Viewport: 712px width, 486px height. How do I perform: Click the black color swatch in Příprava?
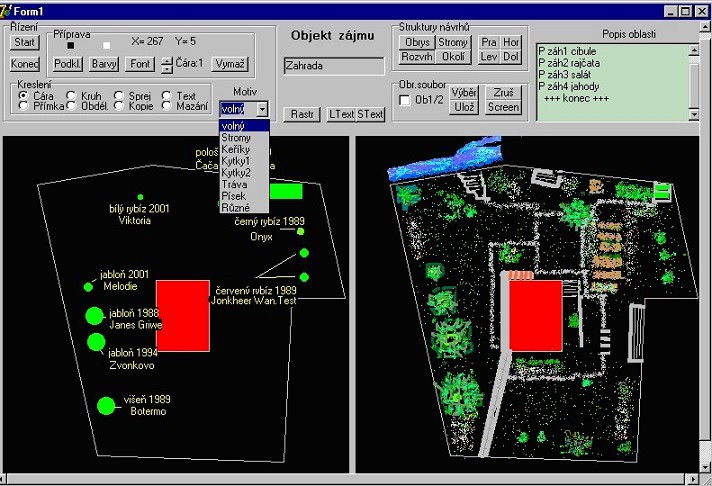tap(69, 45)
